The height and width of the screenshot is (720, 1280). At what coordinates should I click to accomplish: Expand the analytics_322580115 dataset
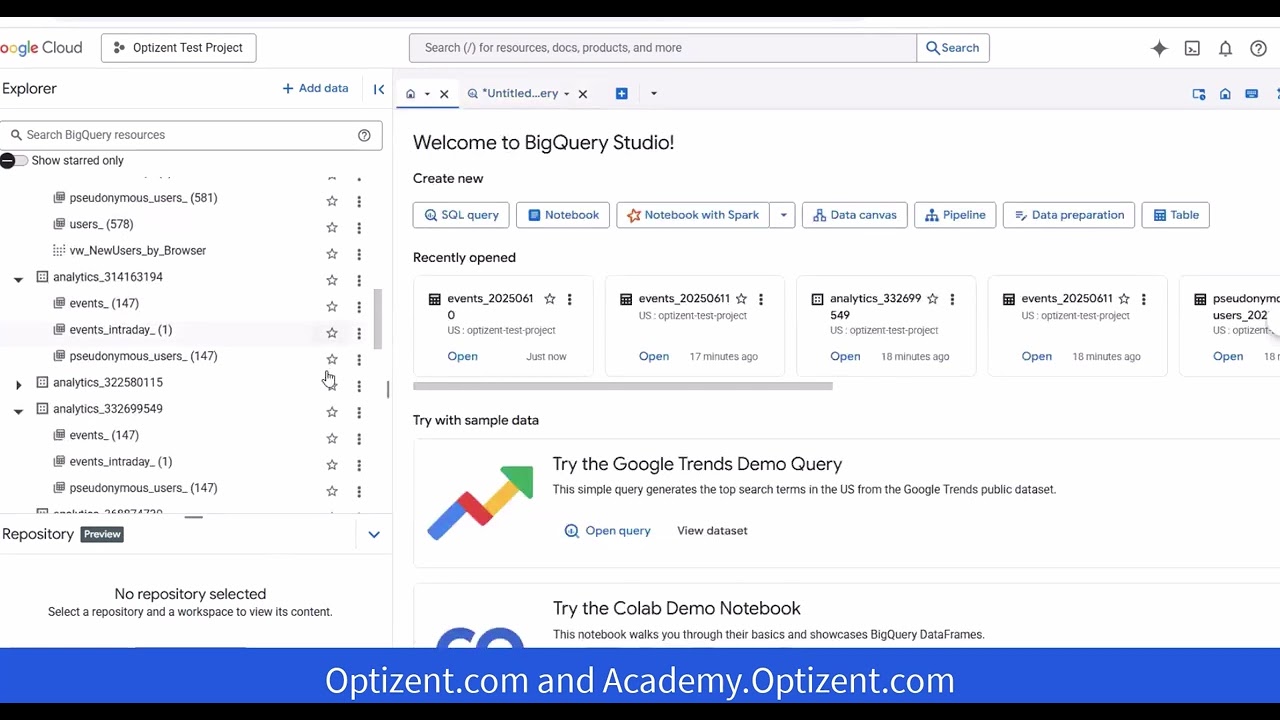tap(18, 384)
